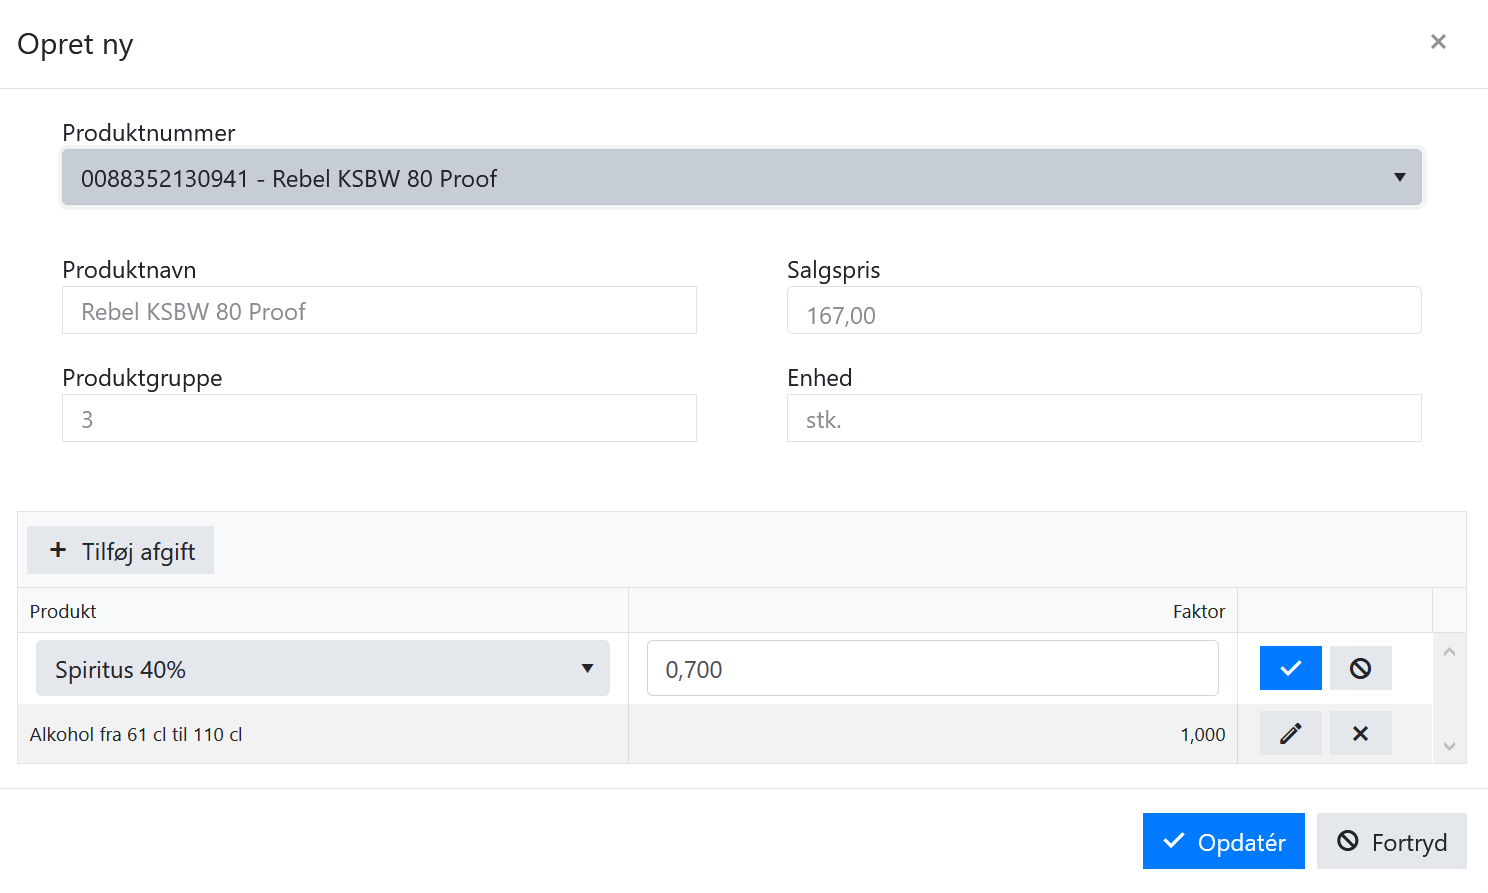Click the checkmark icon inside Opdatér
Image resolution: width=1488 pixels, height=893 pixels.
(1174, 841)
